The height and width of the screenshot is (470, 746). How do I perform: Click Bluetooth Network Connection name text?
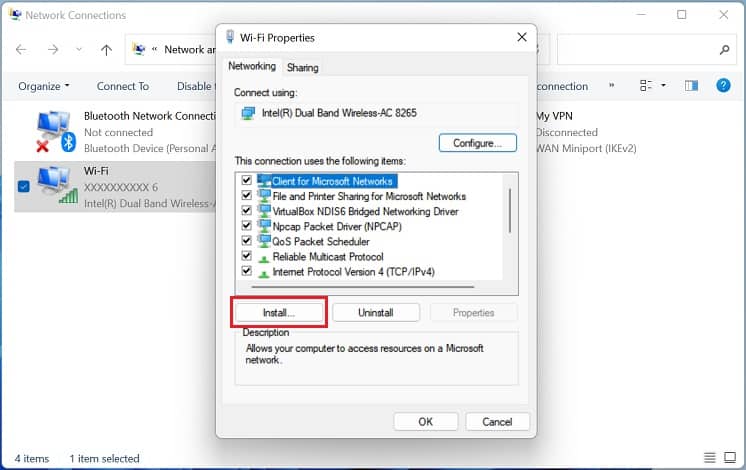click(x=149, y=116)
